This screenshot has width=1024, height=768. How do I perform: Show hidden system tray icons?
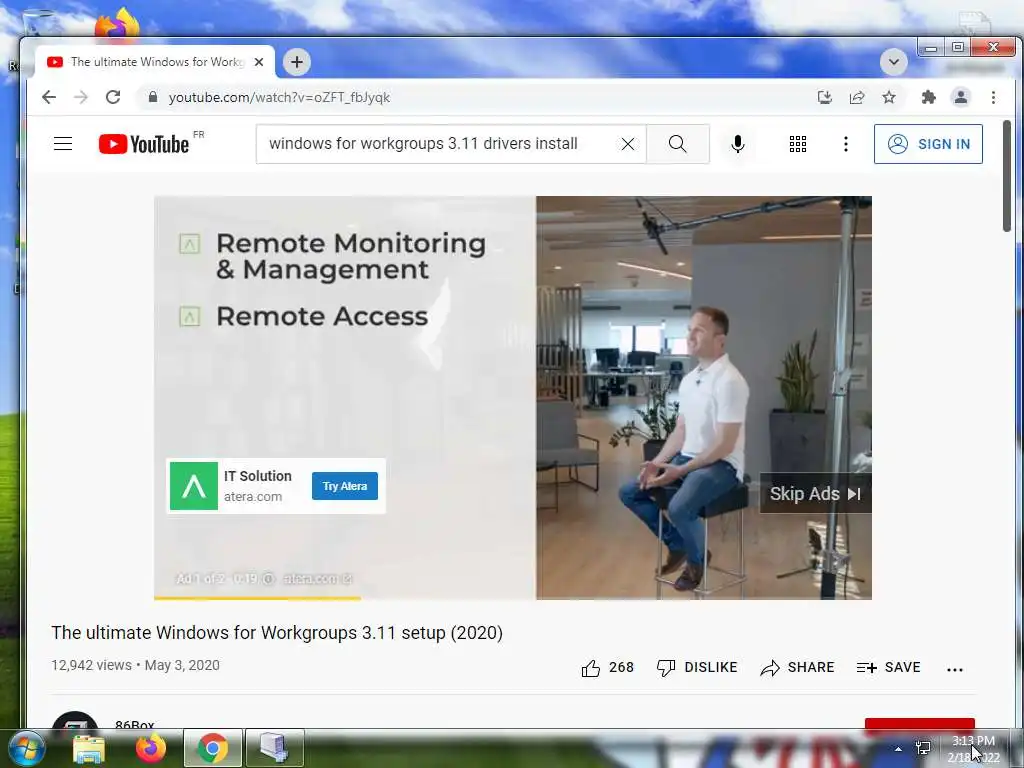(x=899, y=749)
